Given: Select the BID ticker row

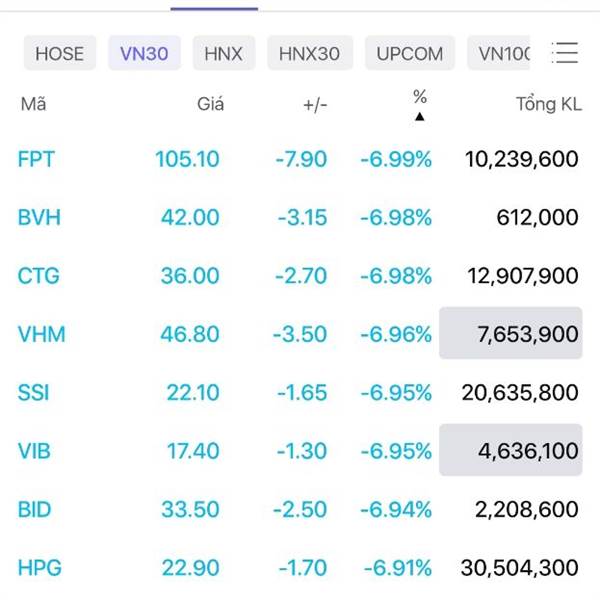Looking at the screenshot, I should 300,509.
